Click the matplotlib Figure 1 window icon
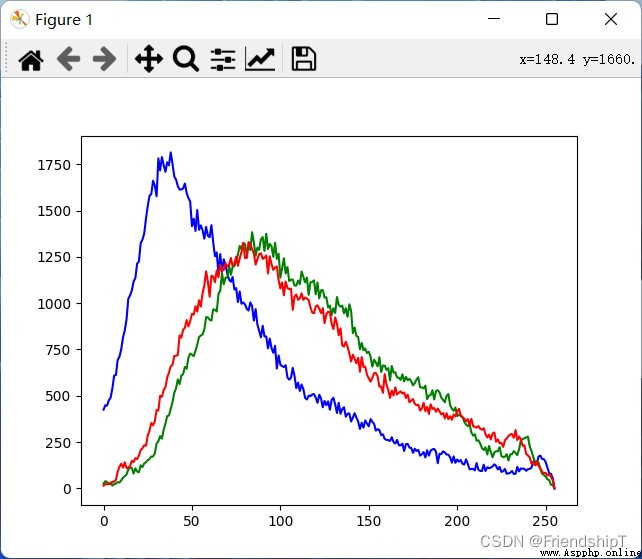Screen dimensions: 642x559 [20, 19]
